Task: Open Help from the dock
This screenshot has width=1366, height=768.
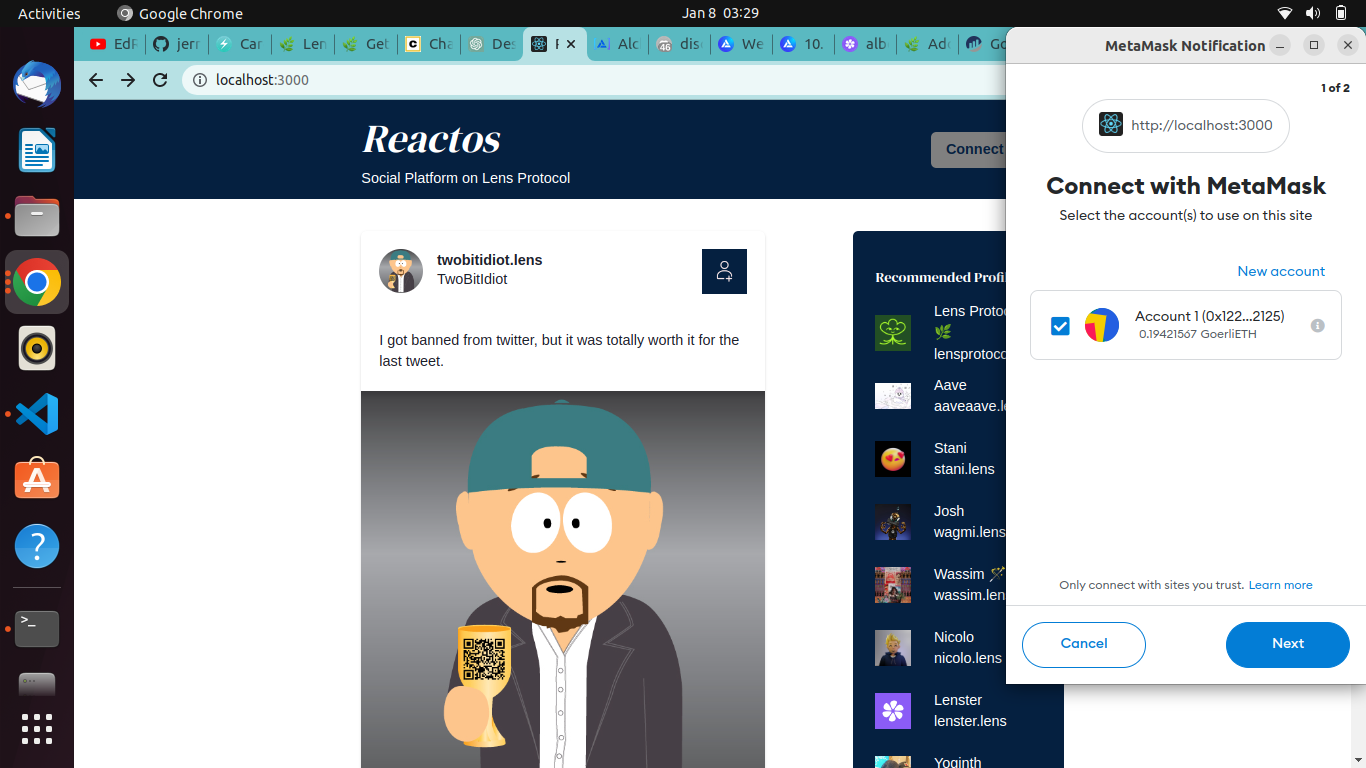Action: click(x=37, y=546)
